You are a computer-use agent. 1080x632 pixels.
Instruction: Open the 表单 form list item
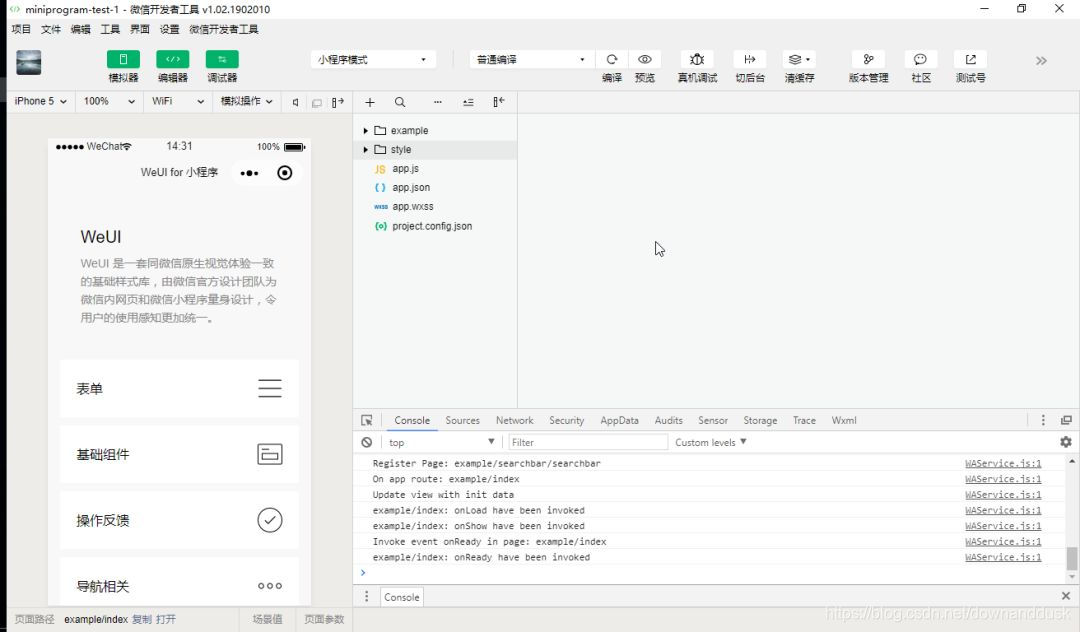179,388
